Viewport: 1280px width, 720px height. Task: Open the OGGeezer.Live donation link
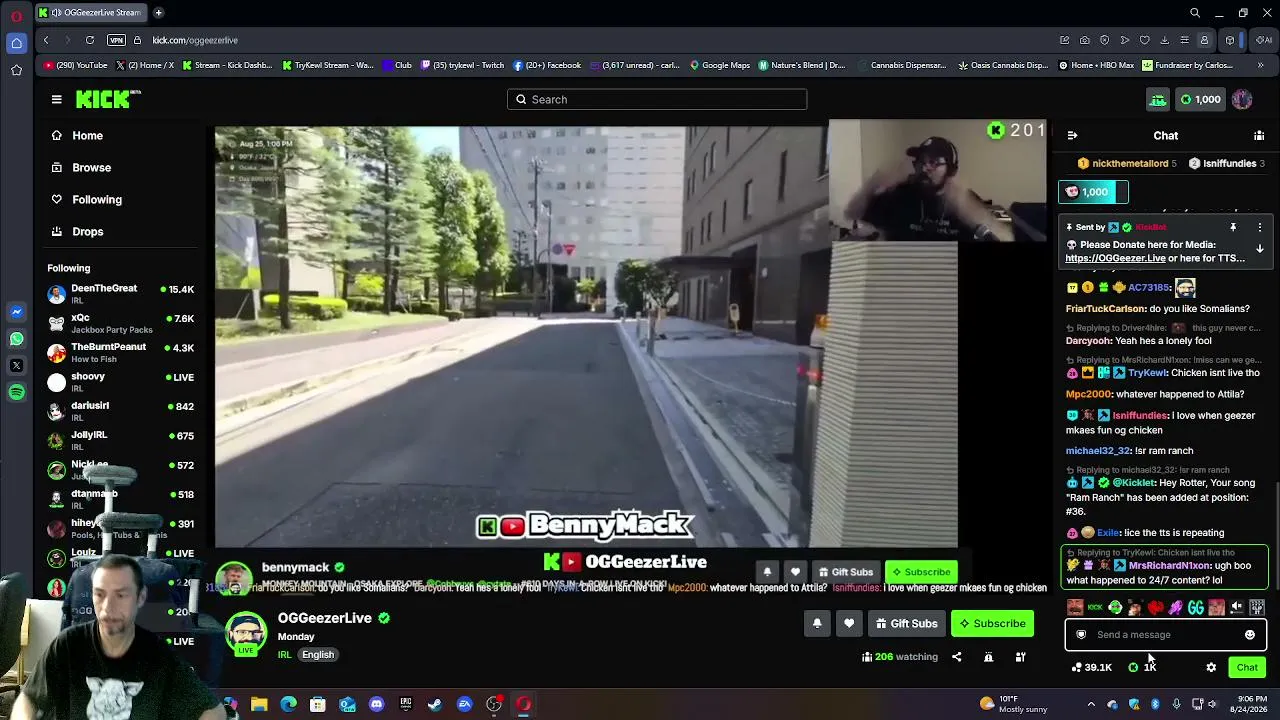pos(1115,258)
